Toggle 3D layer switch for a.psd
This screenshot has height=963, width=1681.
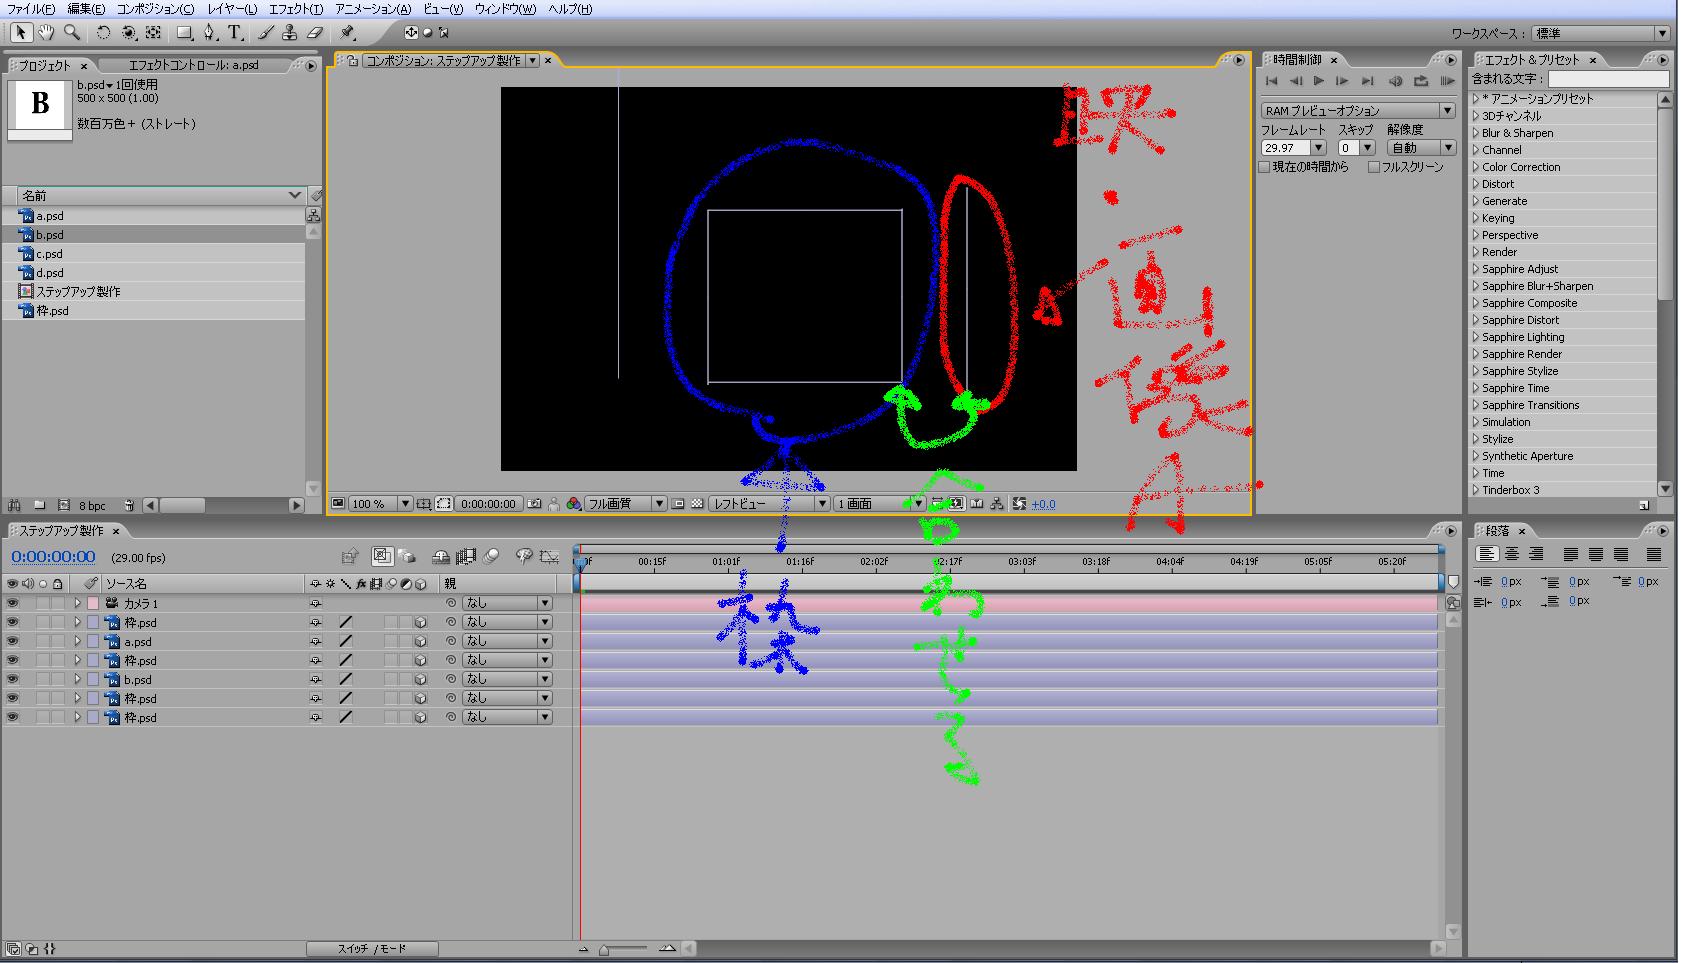pos(420,641)
